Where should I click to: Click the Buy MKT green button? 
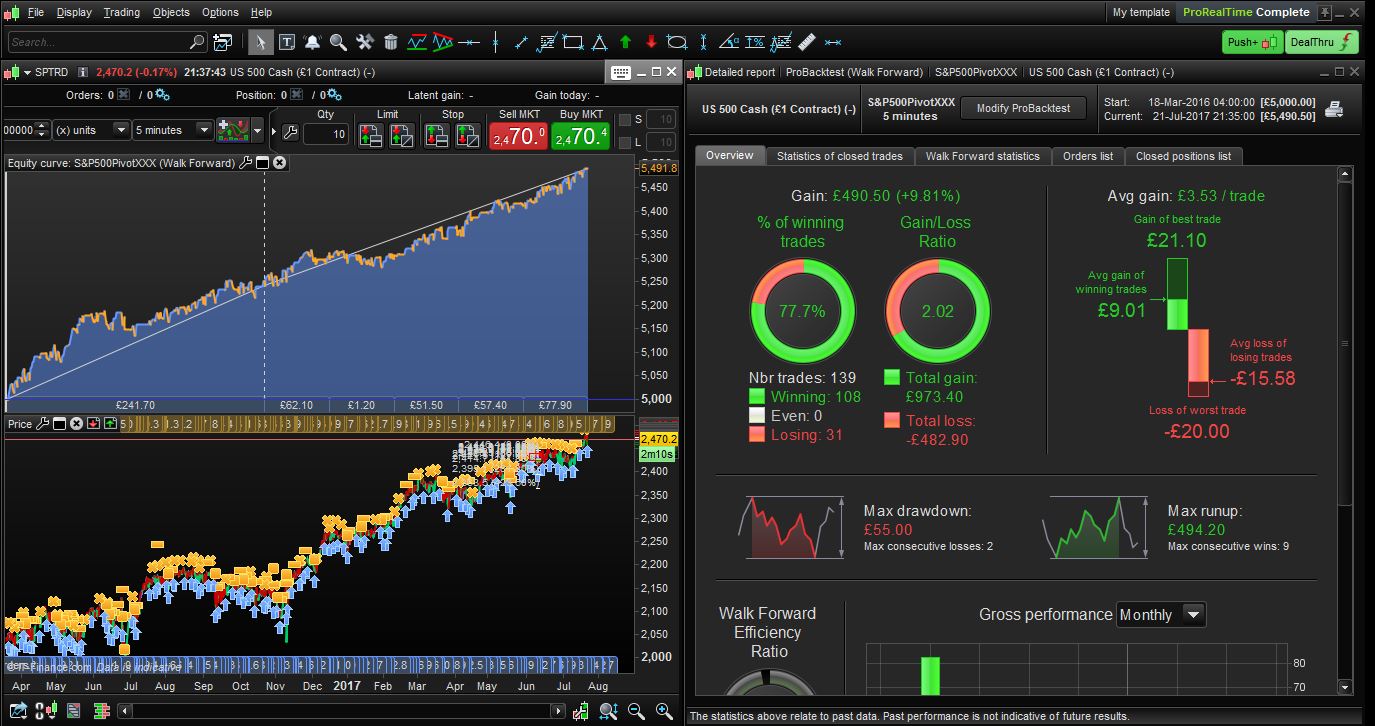click(x=581, y=135)
